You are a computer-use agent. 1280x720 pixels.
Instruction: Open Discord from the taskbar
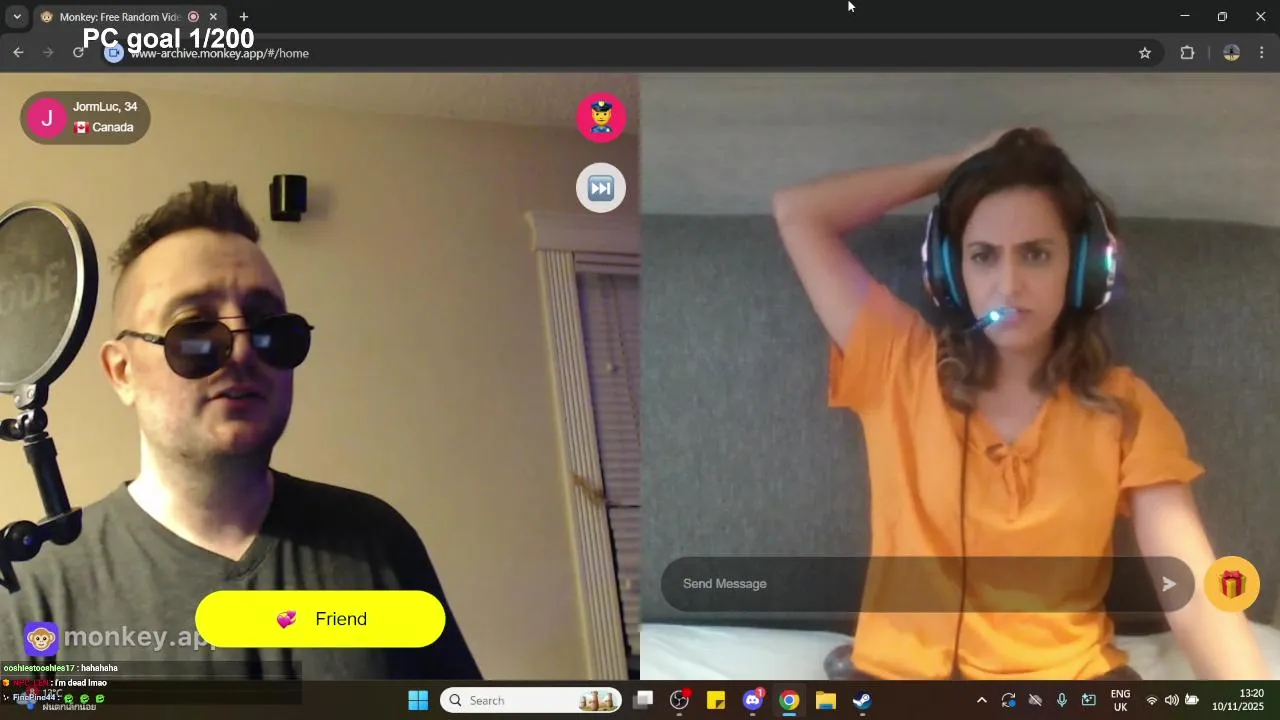(753, 700)
